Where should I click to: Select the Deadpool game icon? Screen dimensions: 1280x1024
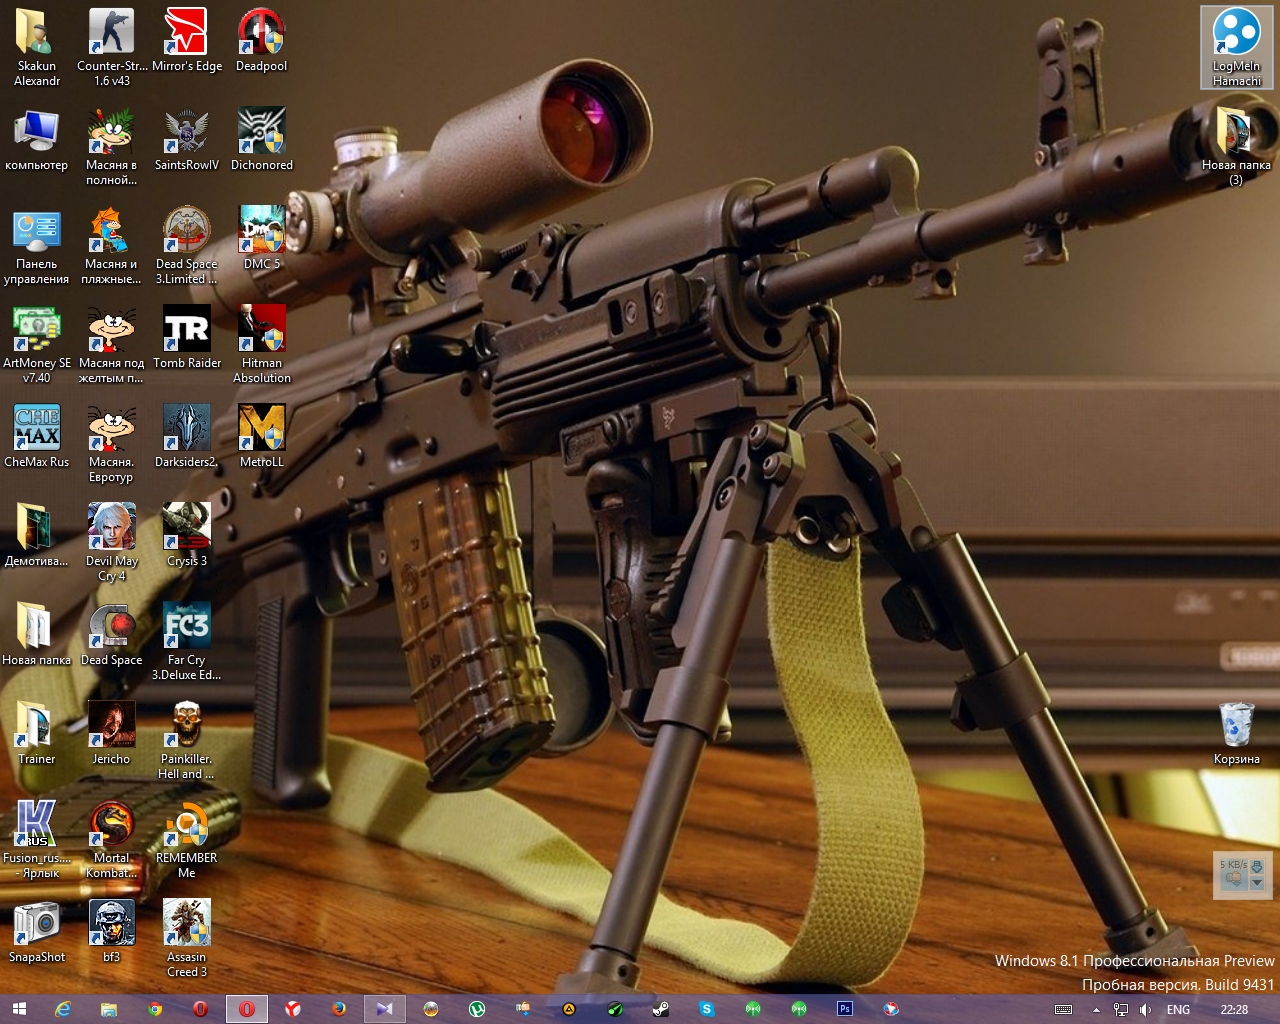[x=262, y=40]
